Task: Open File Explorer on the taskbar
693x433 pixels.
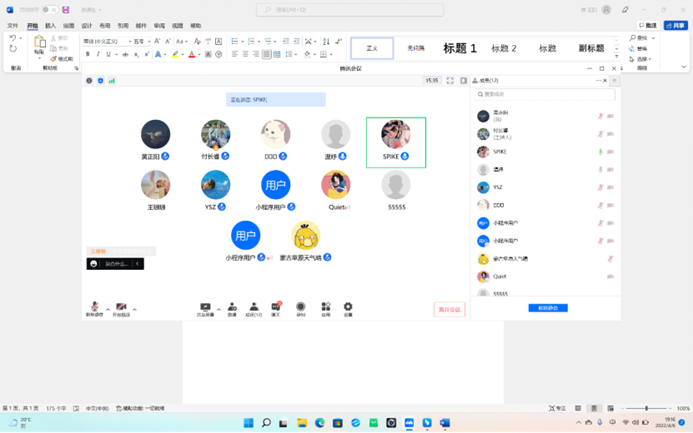Action: coord(302,423)
